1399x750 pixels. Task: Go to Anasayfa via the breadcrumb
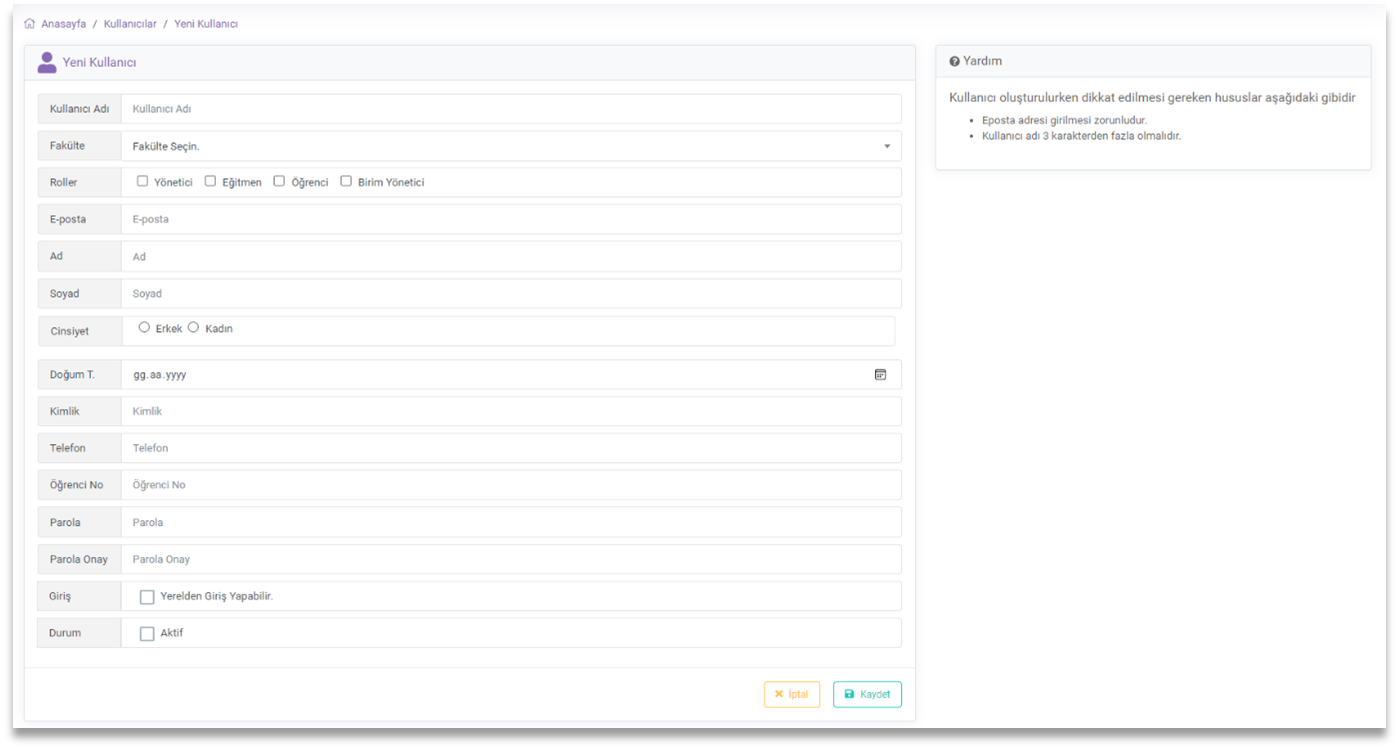[x=63, y=24]
